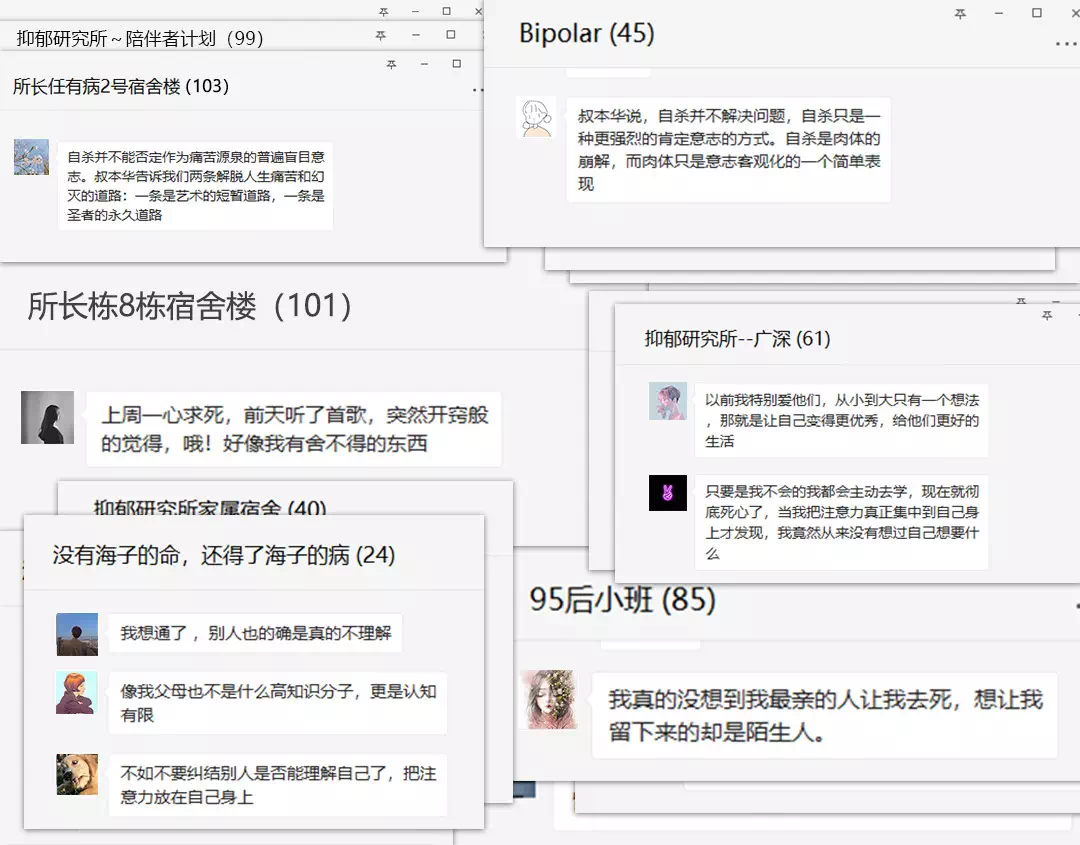Click the 95后小班 (85) group title

623,600
